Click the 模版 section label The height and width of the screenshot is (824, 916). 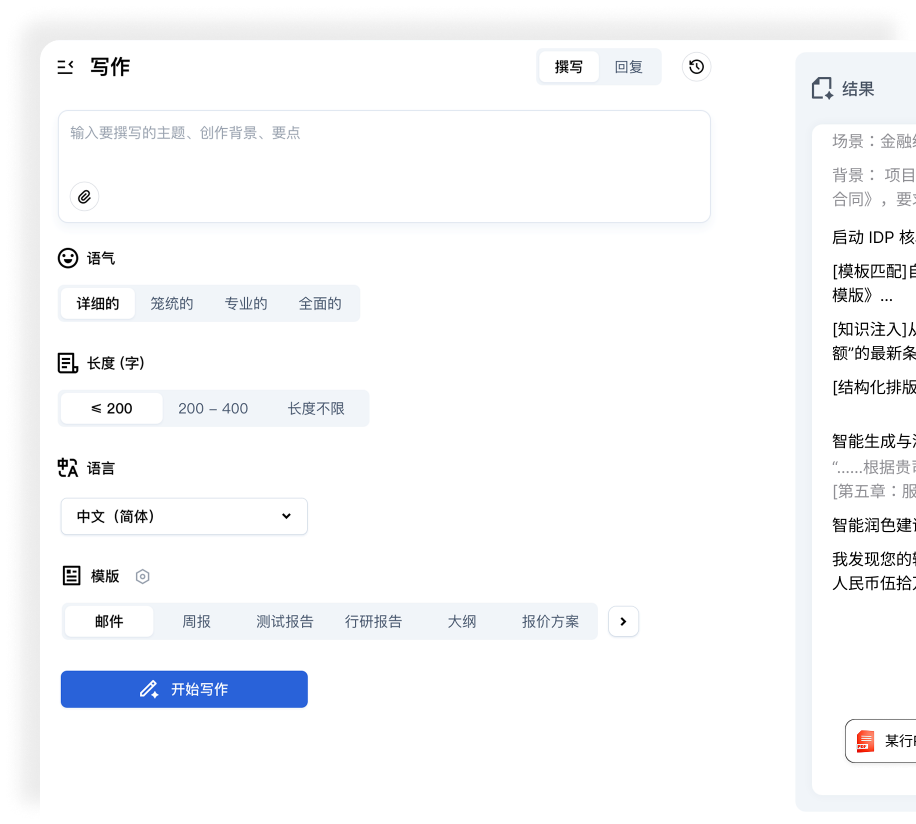pyautogui.click(x=105, y=576)
